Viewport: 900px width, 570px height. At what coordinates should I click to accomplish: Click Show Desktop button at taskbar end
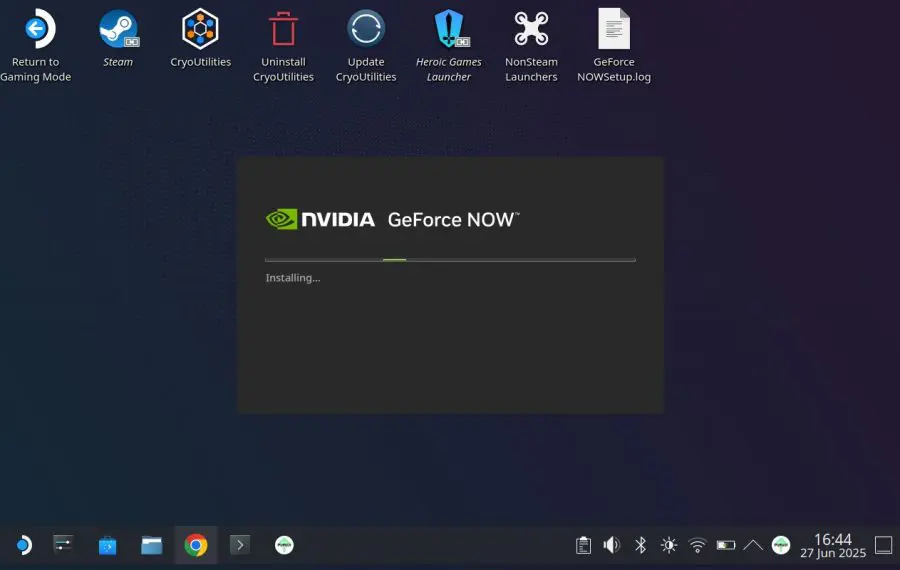[x=883, y=545]
